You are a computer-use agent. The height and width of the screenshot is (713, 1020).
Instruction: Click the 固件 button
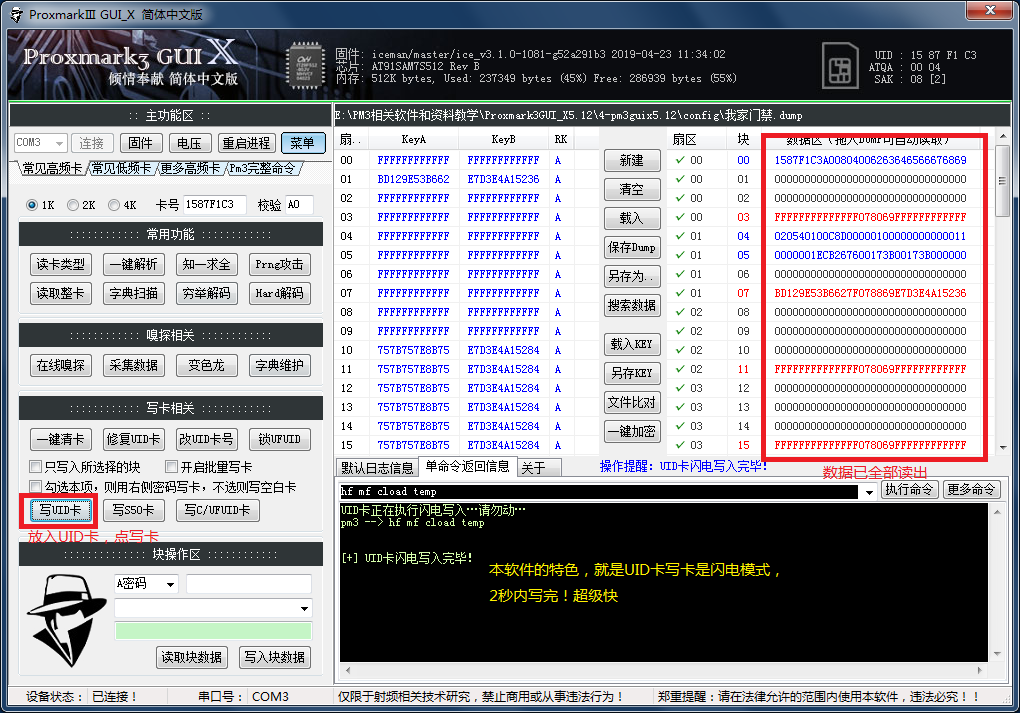tap(141, 142)
